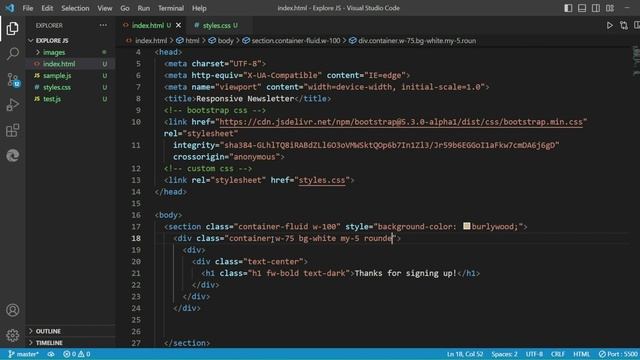Click the VS Code logo icon
Image resolution: width=640 pixels, height=360 pixels.
pyautogui.click(x=10, y=8)
